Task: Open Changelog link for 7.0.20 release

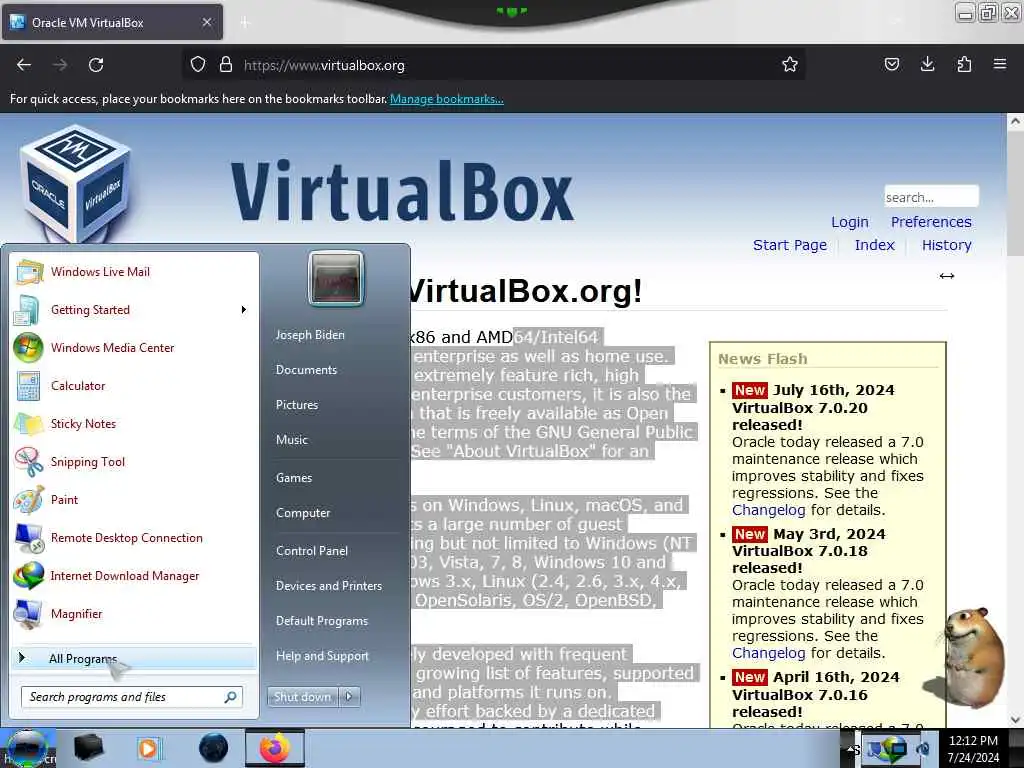Action: pos(768,510)
